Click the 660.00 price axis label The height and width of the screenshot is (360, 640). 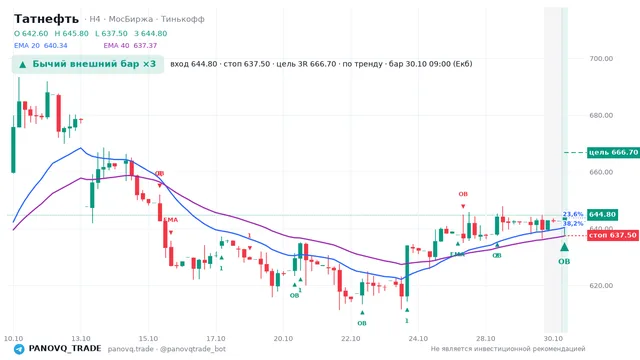pos(601,172)
